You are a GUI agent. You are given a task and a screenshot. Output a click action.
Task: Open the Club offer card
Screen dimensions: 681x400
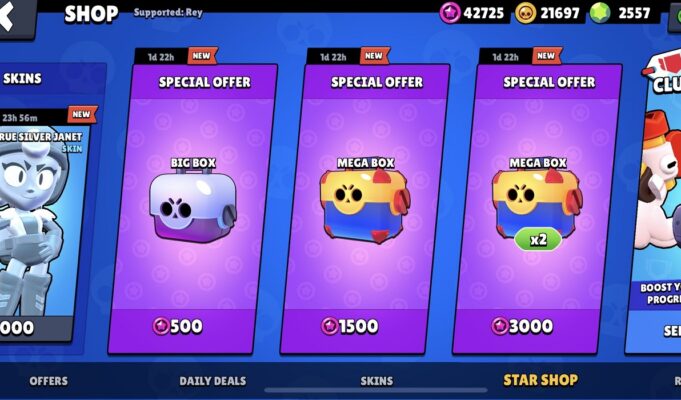pos(656,204)
